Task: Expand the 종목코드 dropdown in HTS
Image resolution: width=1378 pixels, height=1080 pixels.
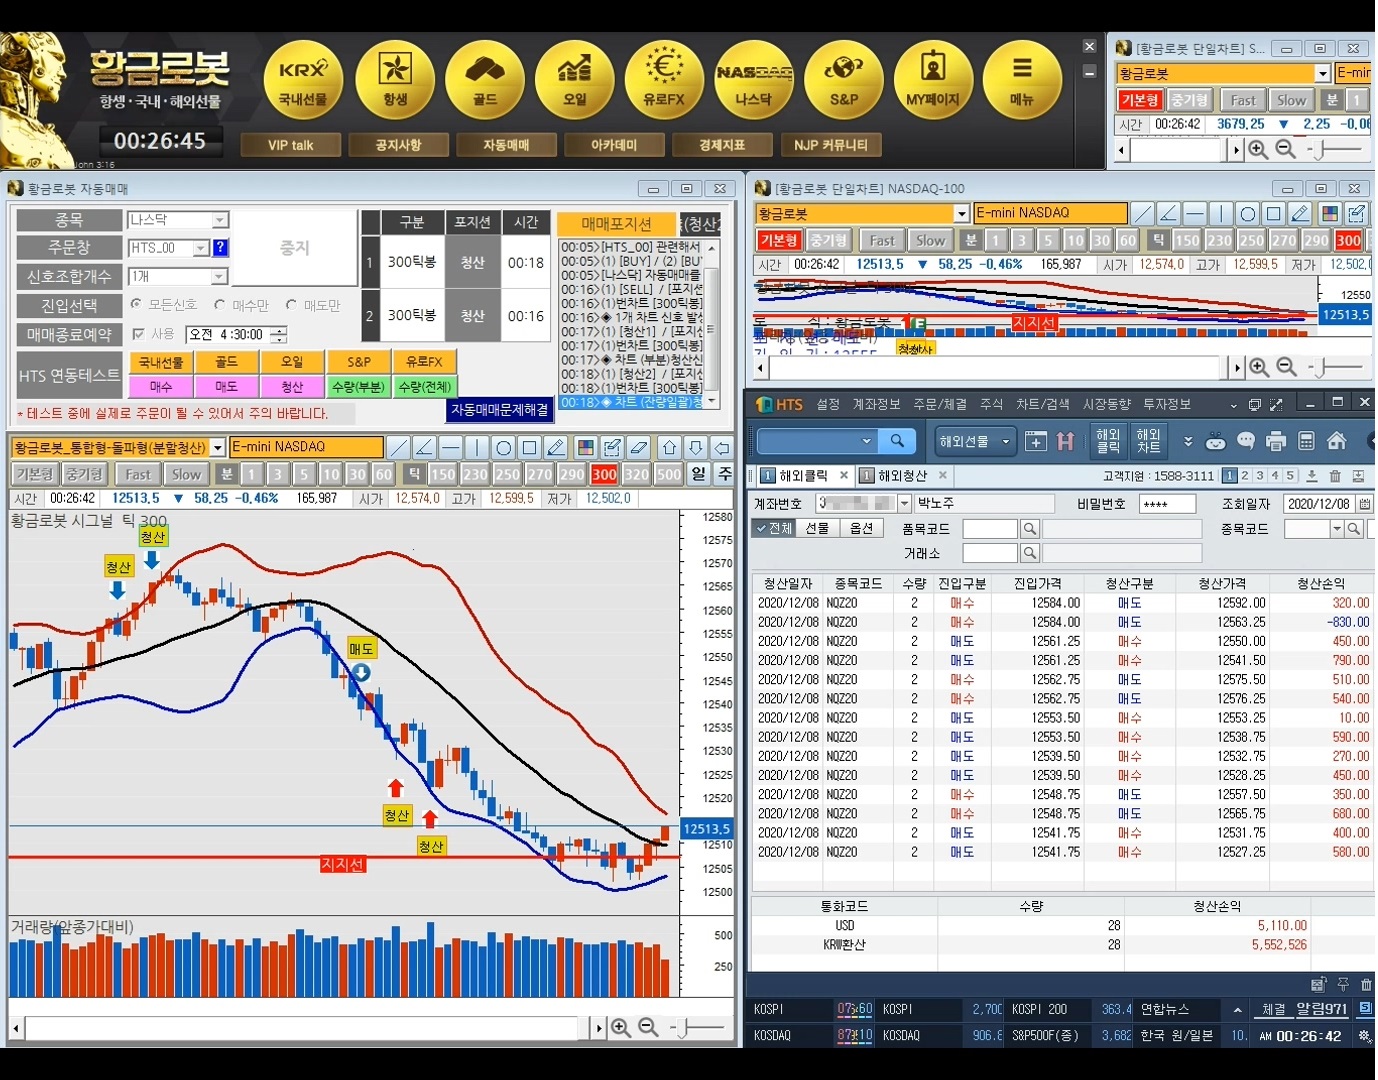Action: [1337, 529]
